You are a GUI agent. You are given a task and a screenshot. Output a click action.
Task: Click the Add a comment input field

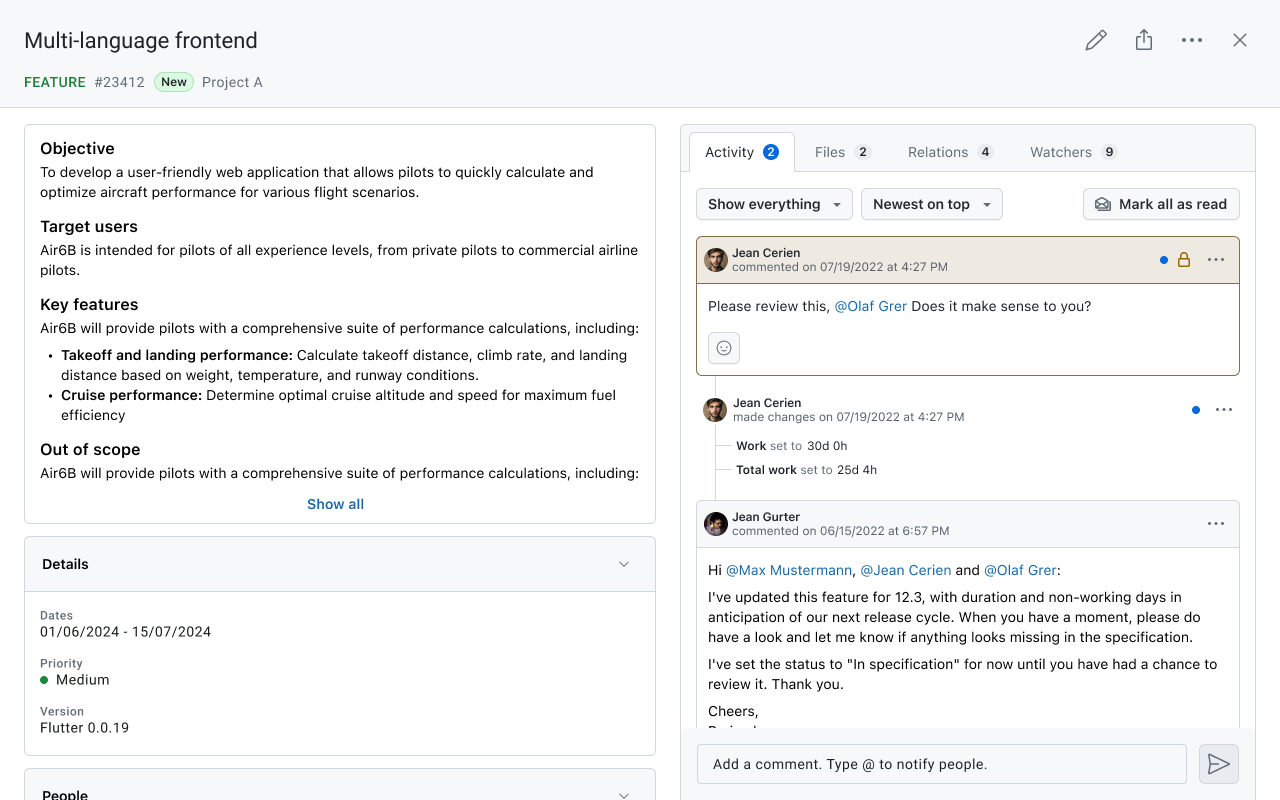pos(941,764)
